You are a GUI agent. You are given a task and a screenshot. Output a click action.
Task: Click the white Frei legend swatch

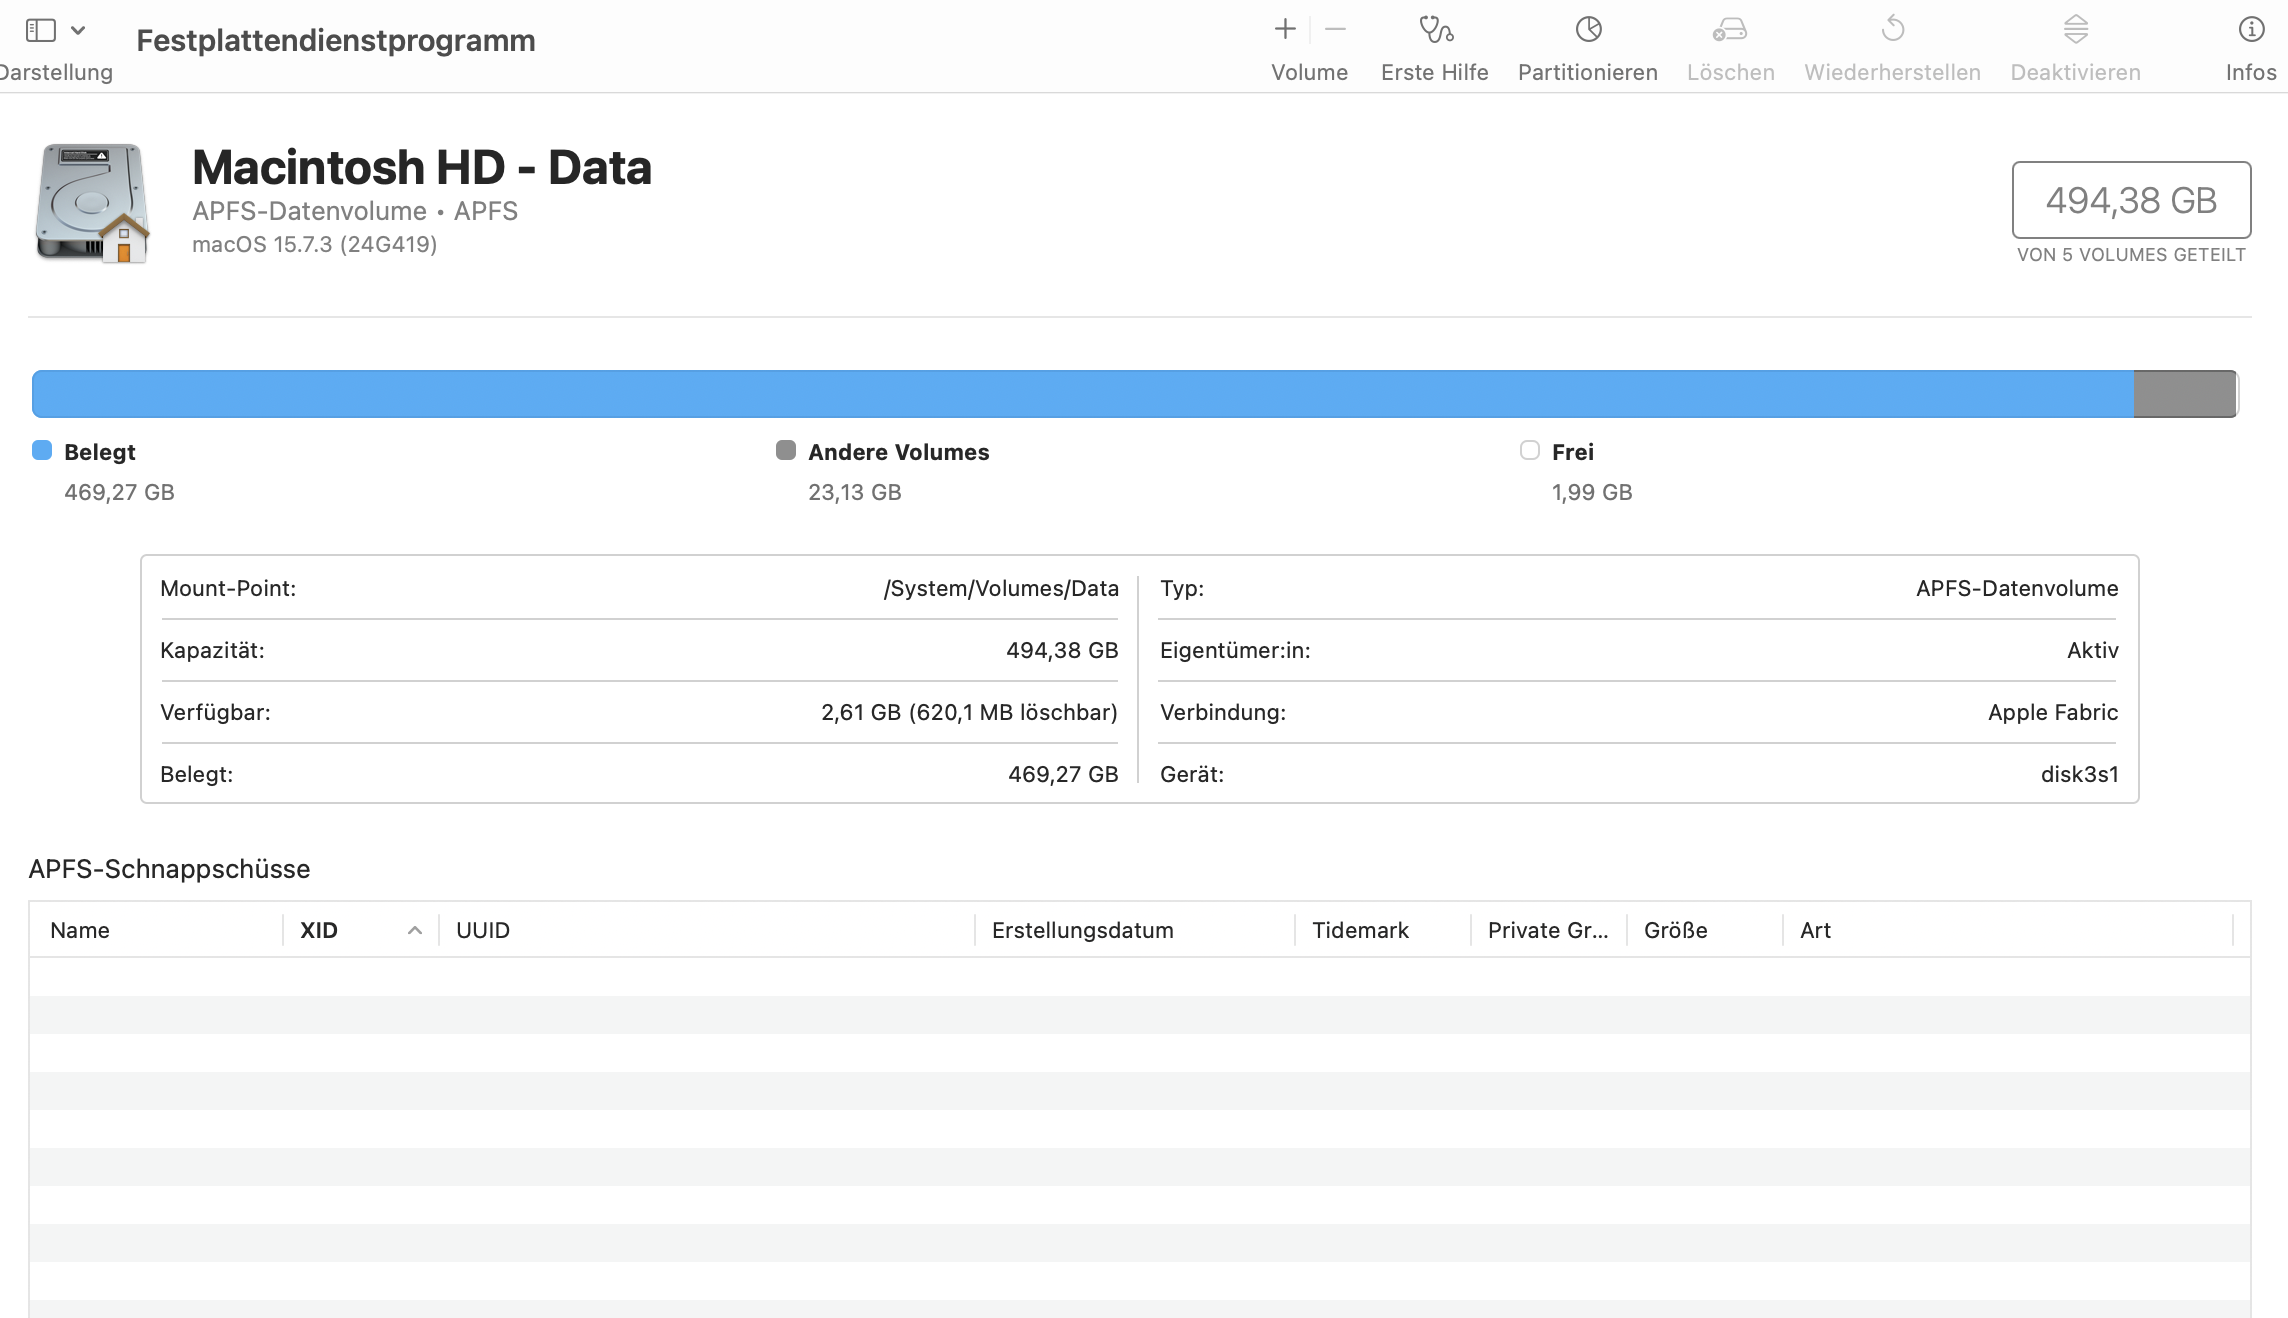(x=1529, y=451)
